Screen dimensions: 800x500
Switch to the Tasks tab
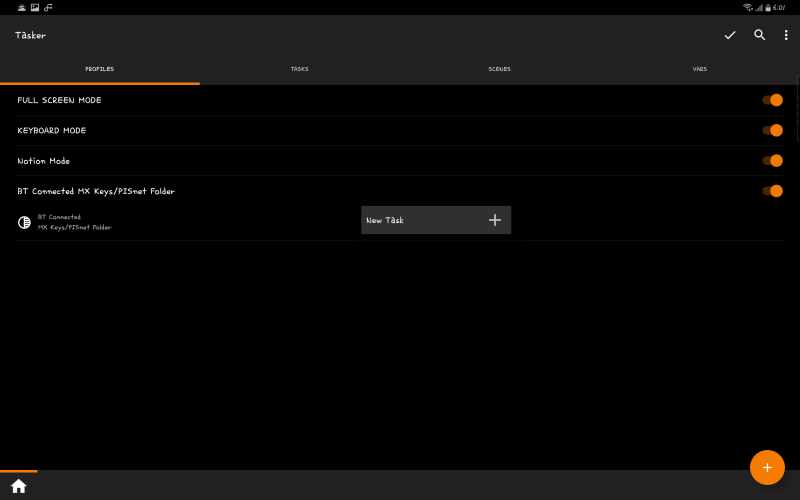click(x=299, y=69)
